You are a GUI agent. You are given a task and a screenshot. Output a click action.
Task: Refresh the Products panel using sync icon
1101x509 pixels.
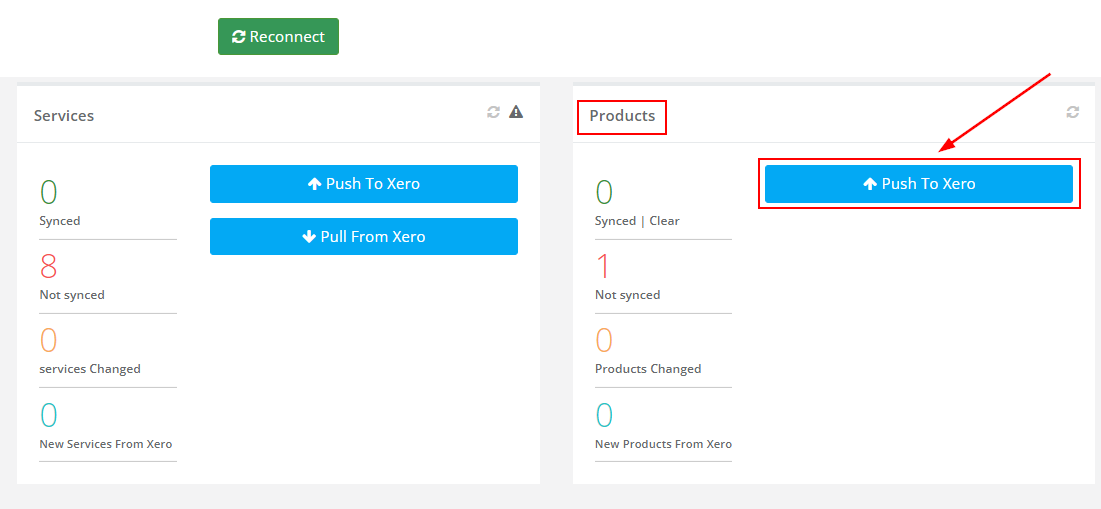pyautogui.click(x=1072, y=112)
